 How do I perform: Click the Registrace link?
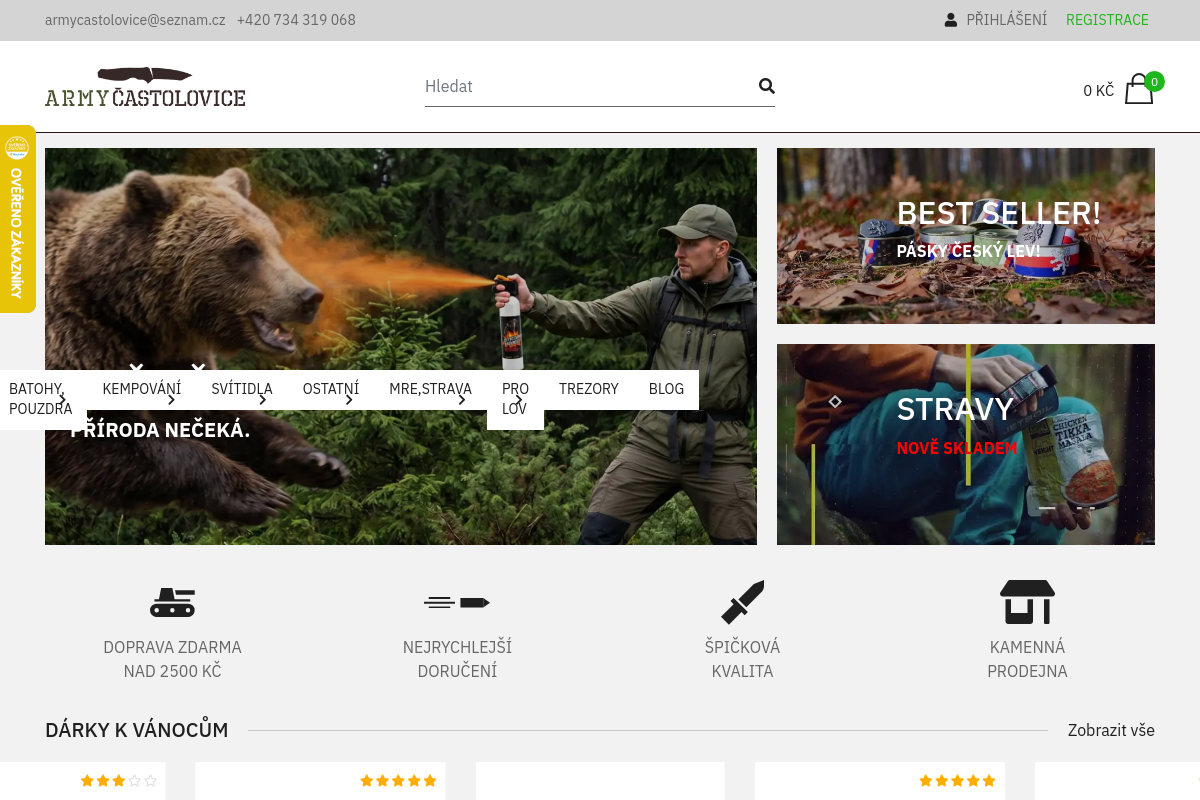[x=1107, y=20]
